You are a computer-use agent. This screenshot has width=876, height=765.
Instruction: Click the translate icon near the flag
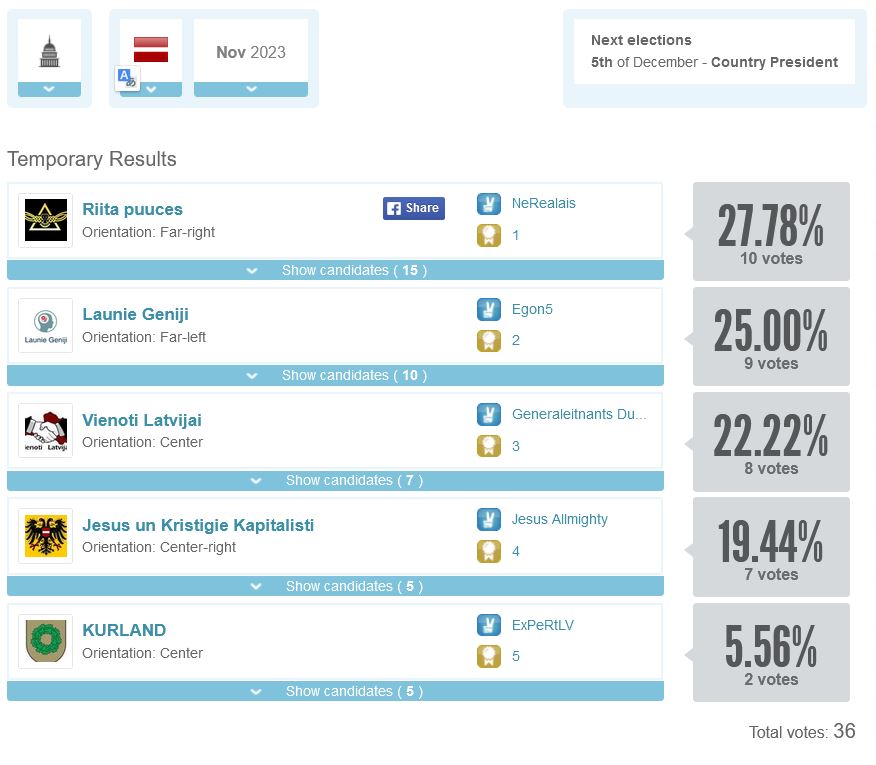(x=127, y=78)
